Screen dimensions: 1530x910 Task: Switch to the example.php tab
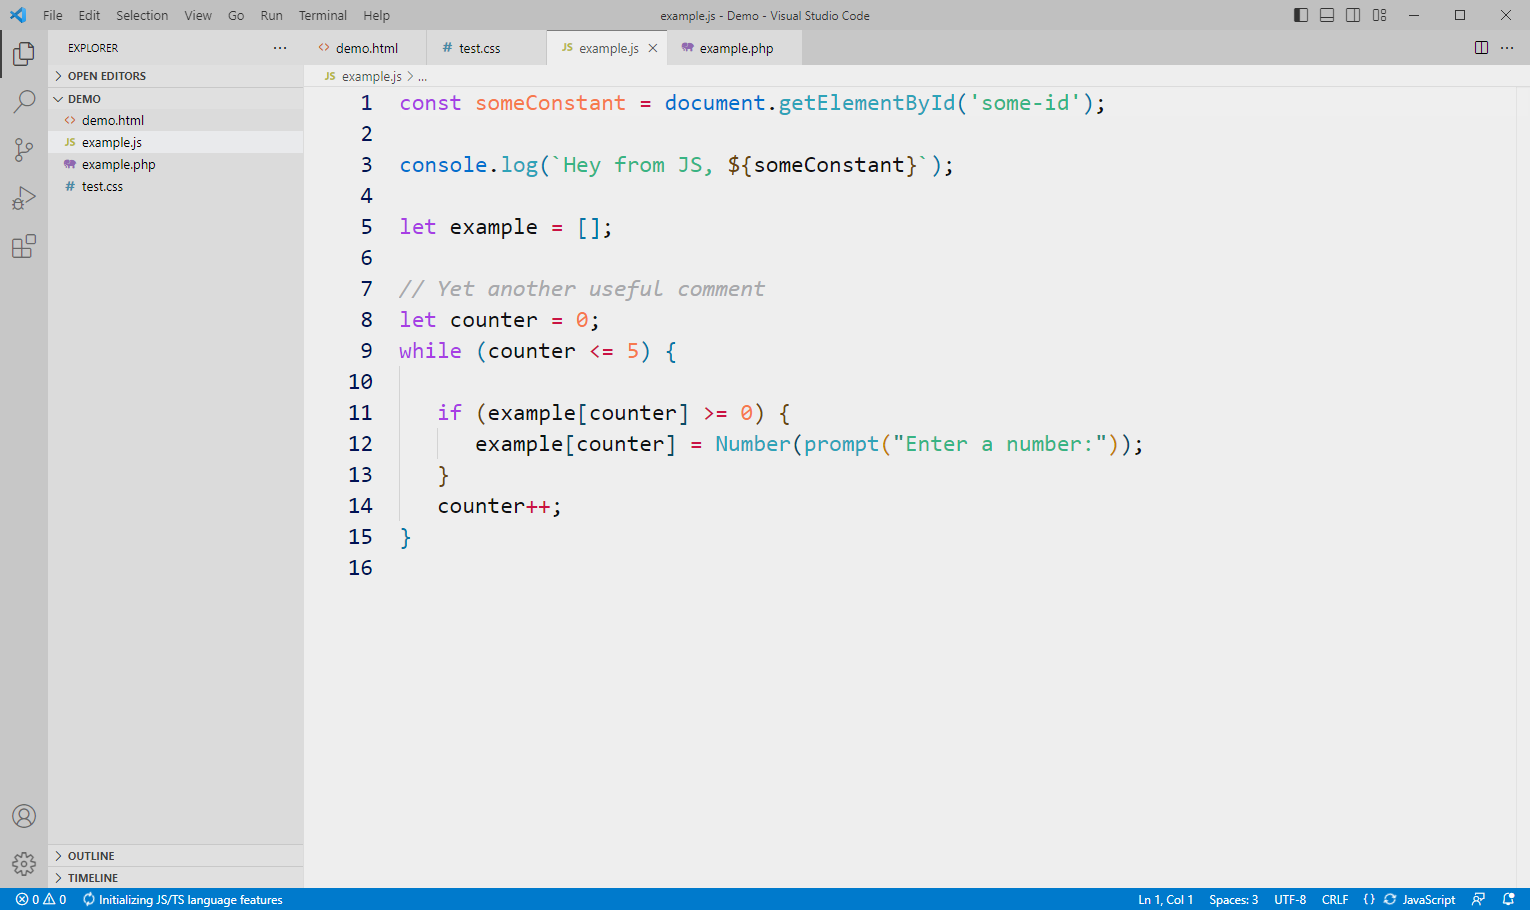coord(735,48)
